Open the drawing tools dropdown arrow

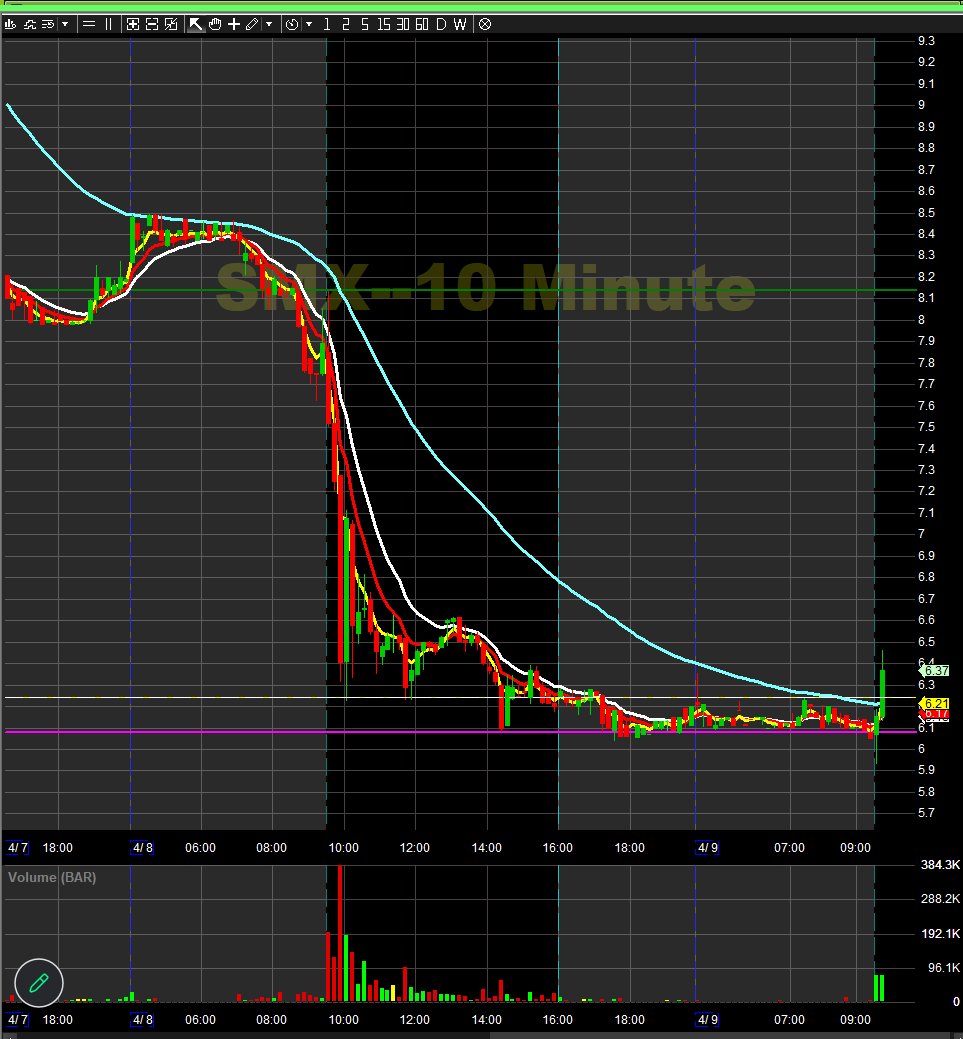(x=267, y=24)
